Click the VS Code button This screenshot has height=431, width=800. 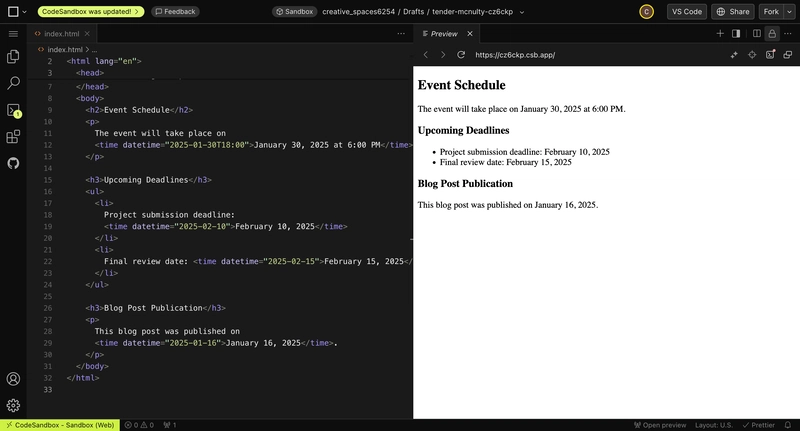coord(686,12)
